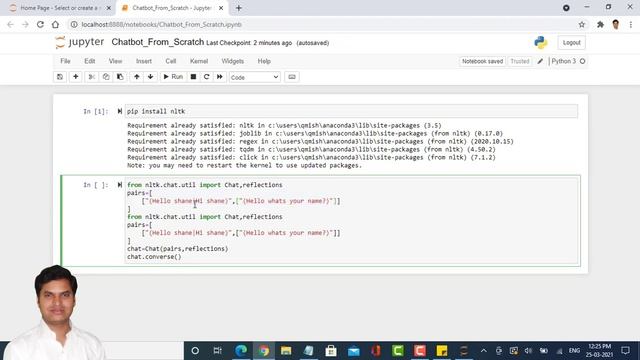The image size is (640, 360).
Task: Open the Help menu
Action: click(264, 61)
